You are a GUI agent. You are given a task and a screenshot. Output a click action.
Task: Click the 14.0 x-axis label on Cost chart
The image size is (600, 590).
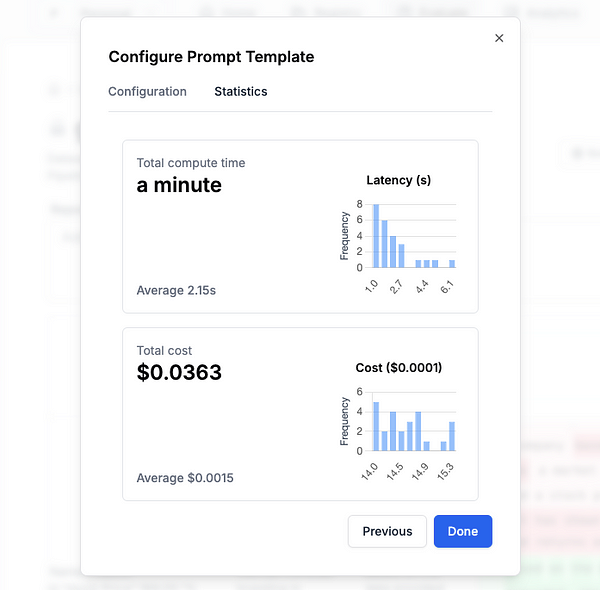click(367, 468)
